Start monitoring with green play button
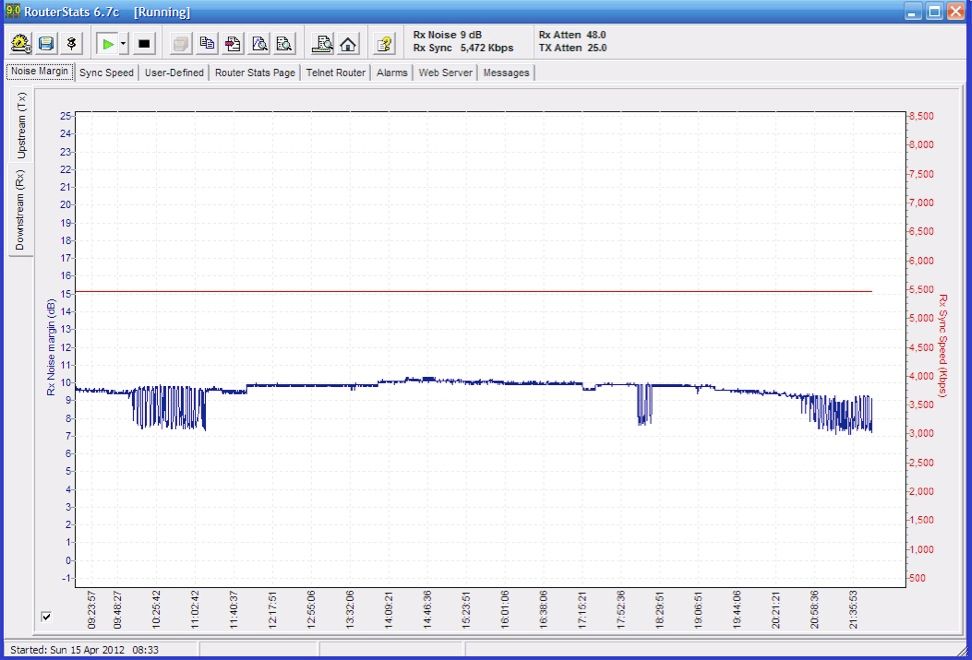Screen dimensions: 972x660 [108, 43]
